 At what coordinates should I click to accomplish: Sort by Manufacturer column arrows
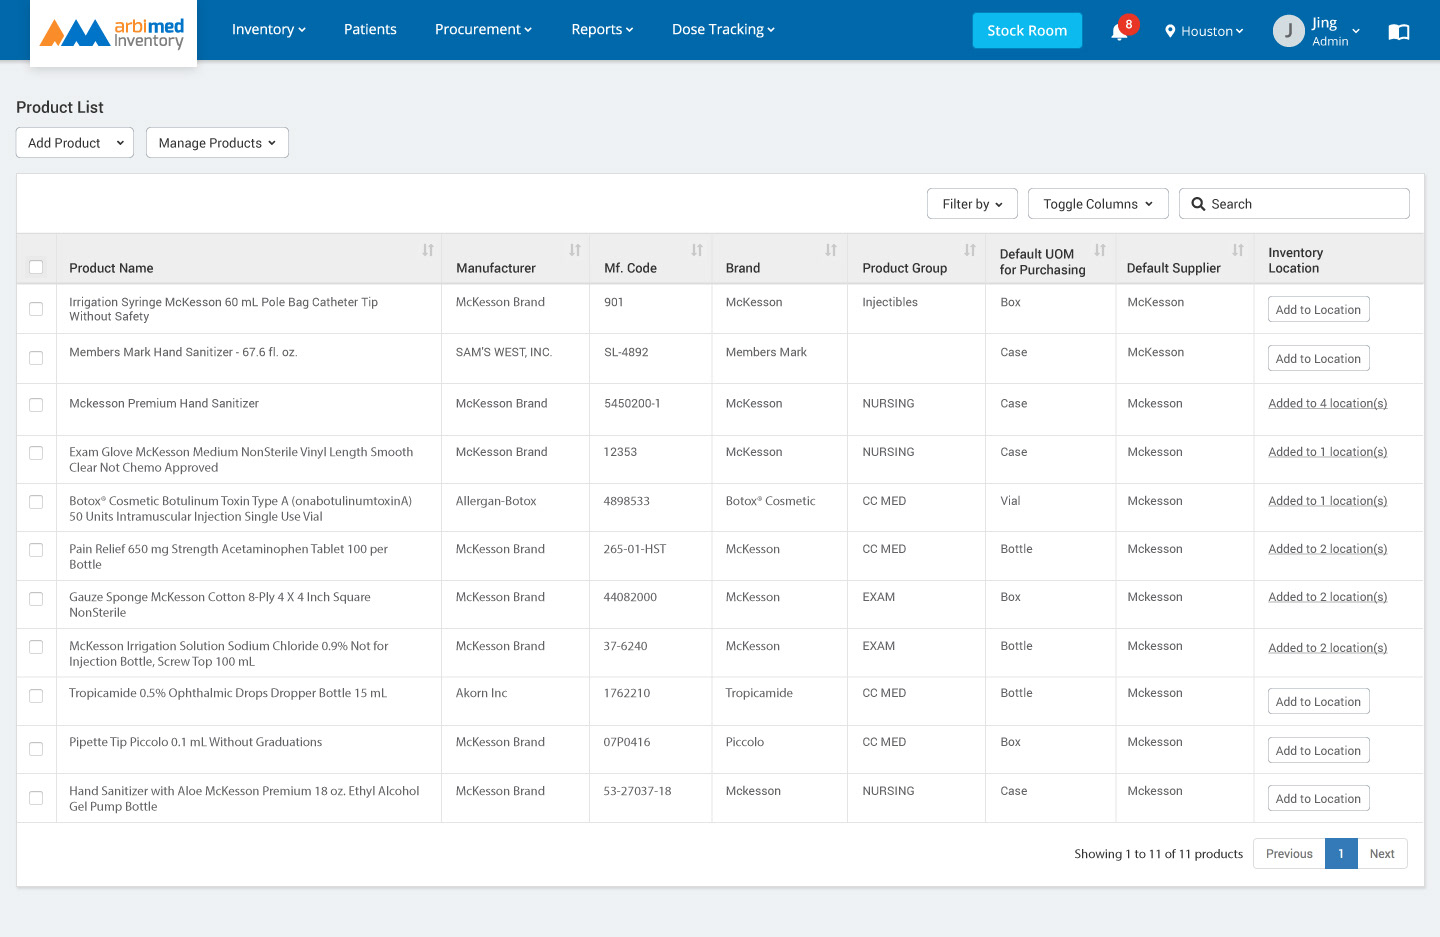(x=575, y=250)
